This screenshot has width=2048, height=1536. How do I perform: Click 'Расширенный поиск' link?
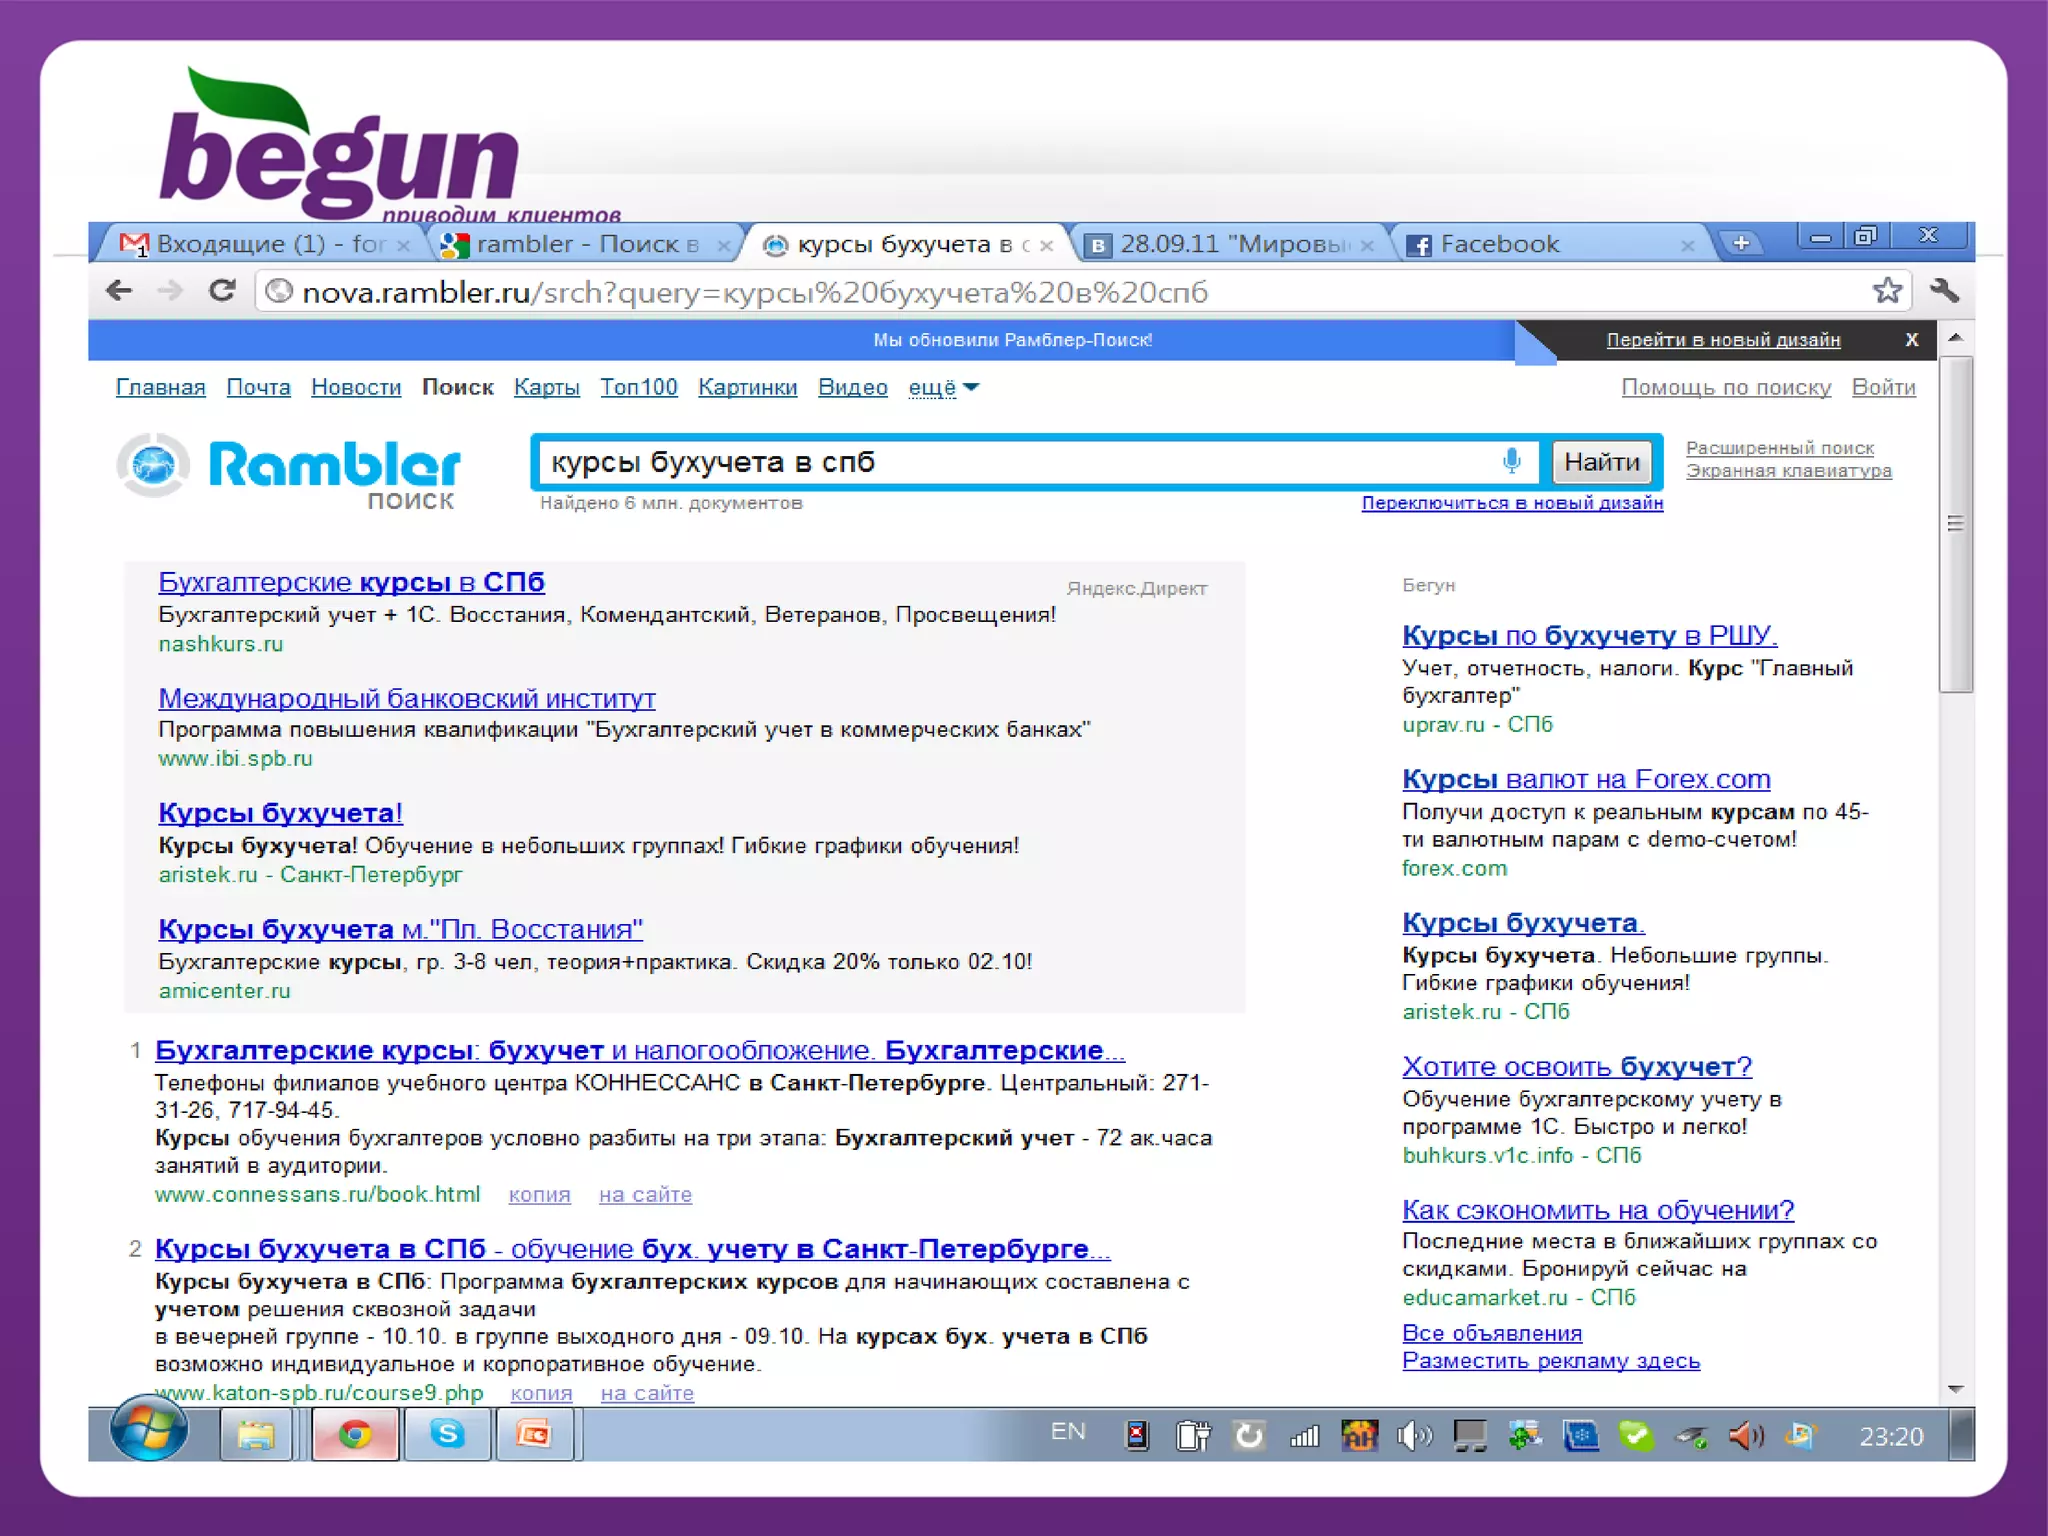tap(1779, 448)
